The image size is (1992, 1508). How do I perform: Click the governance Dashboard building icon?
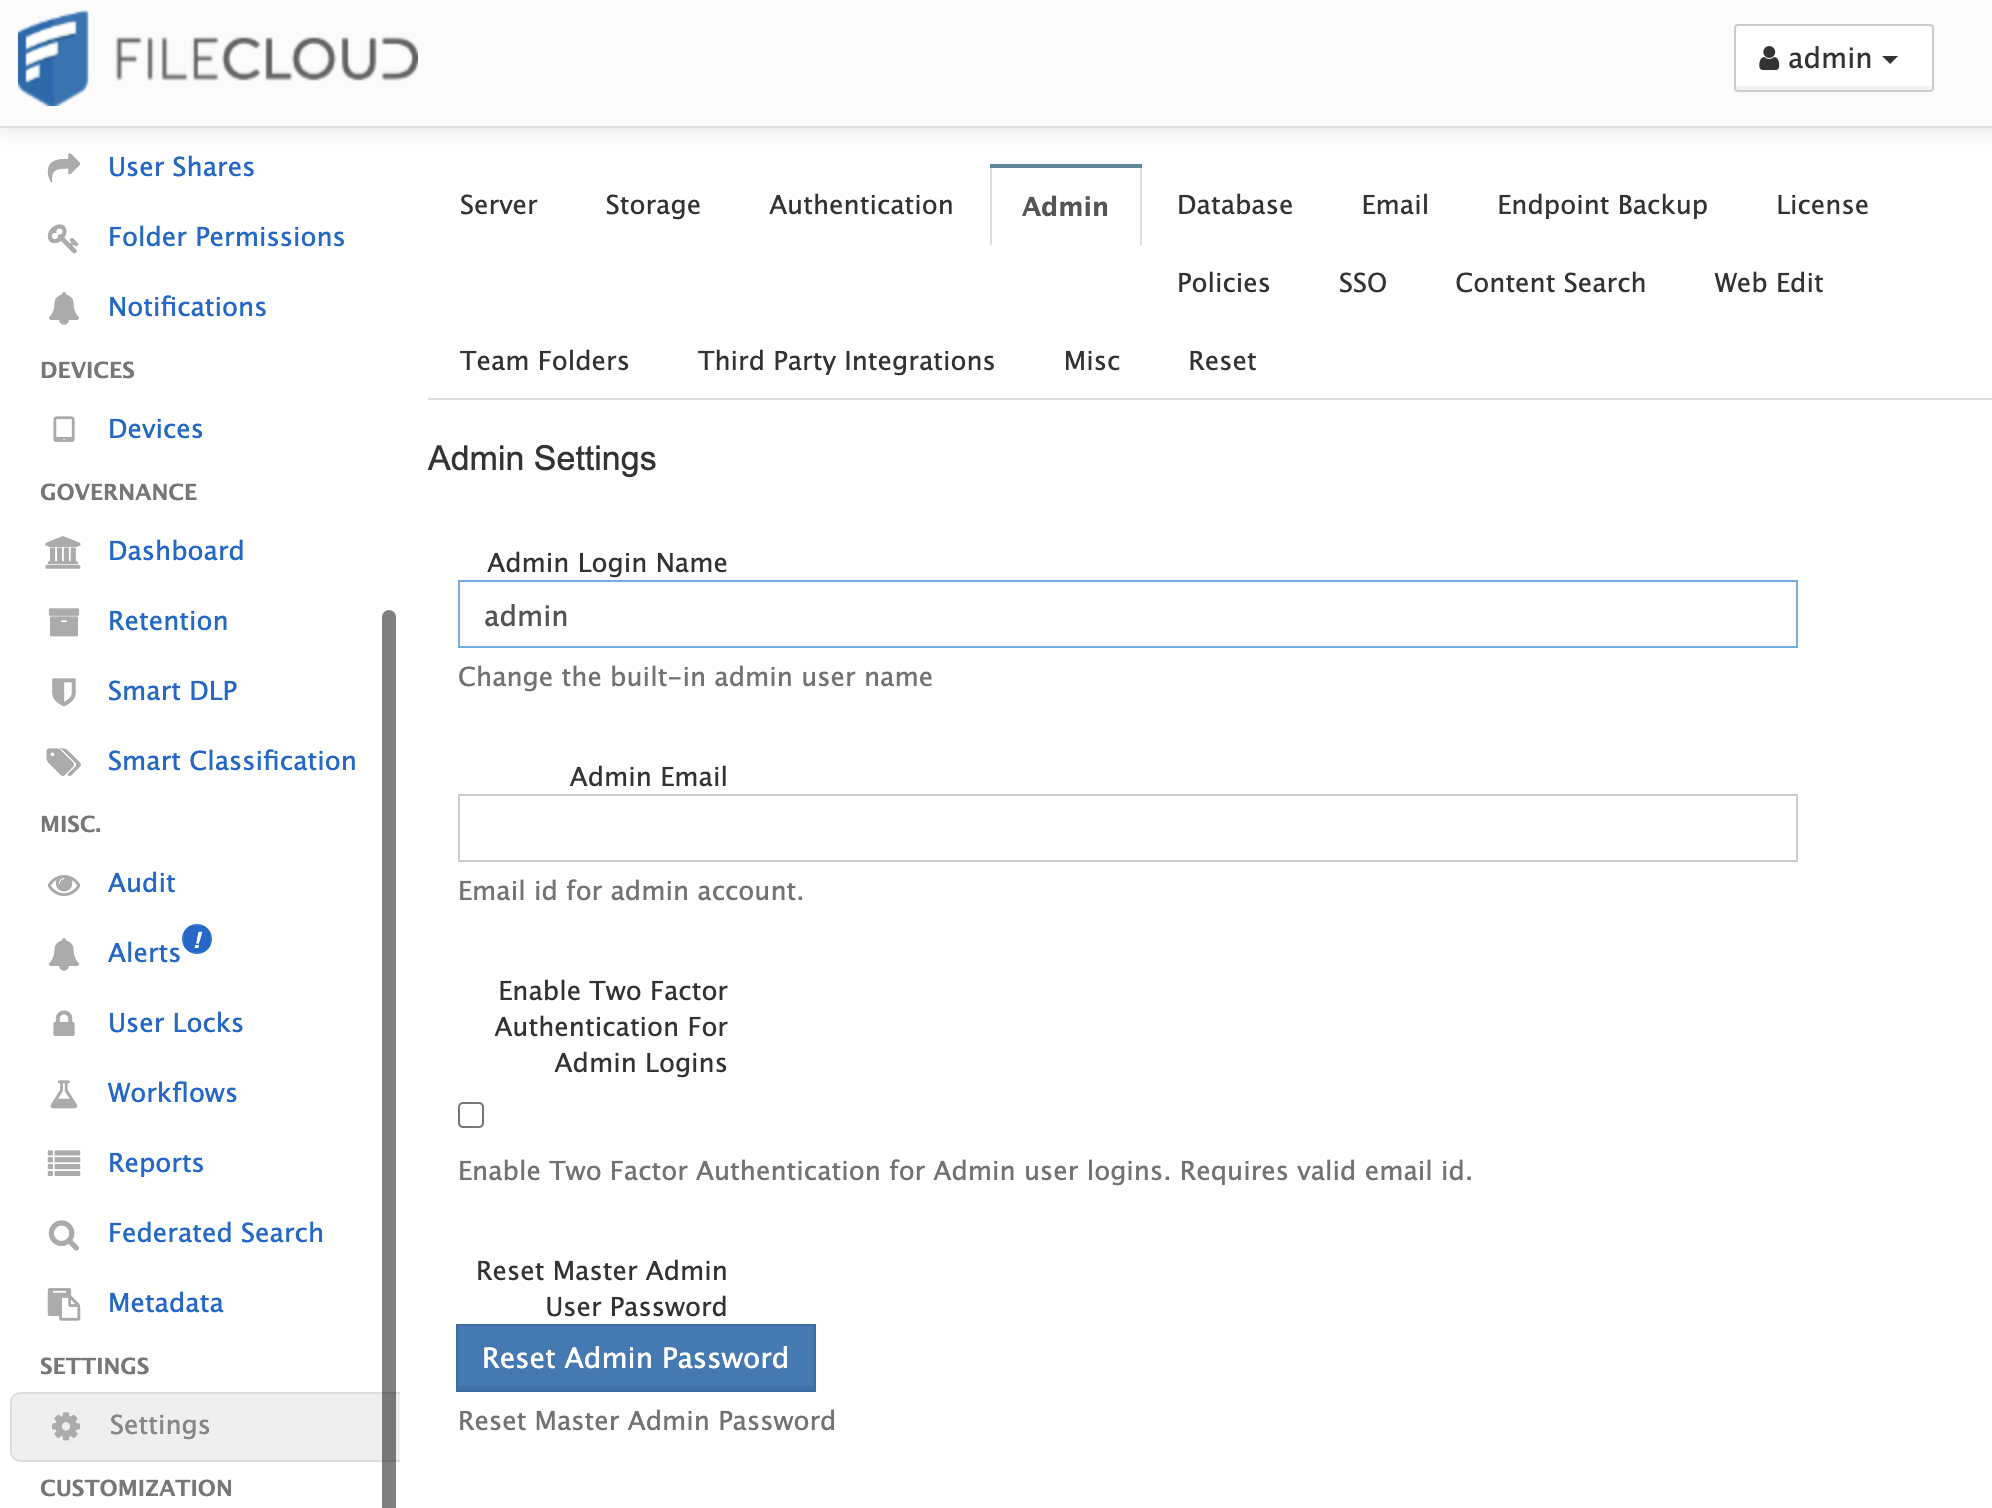click(63, 551)
